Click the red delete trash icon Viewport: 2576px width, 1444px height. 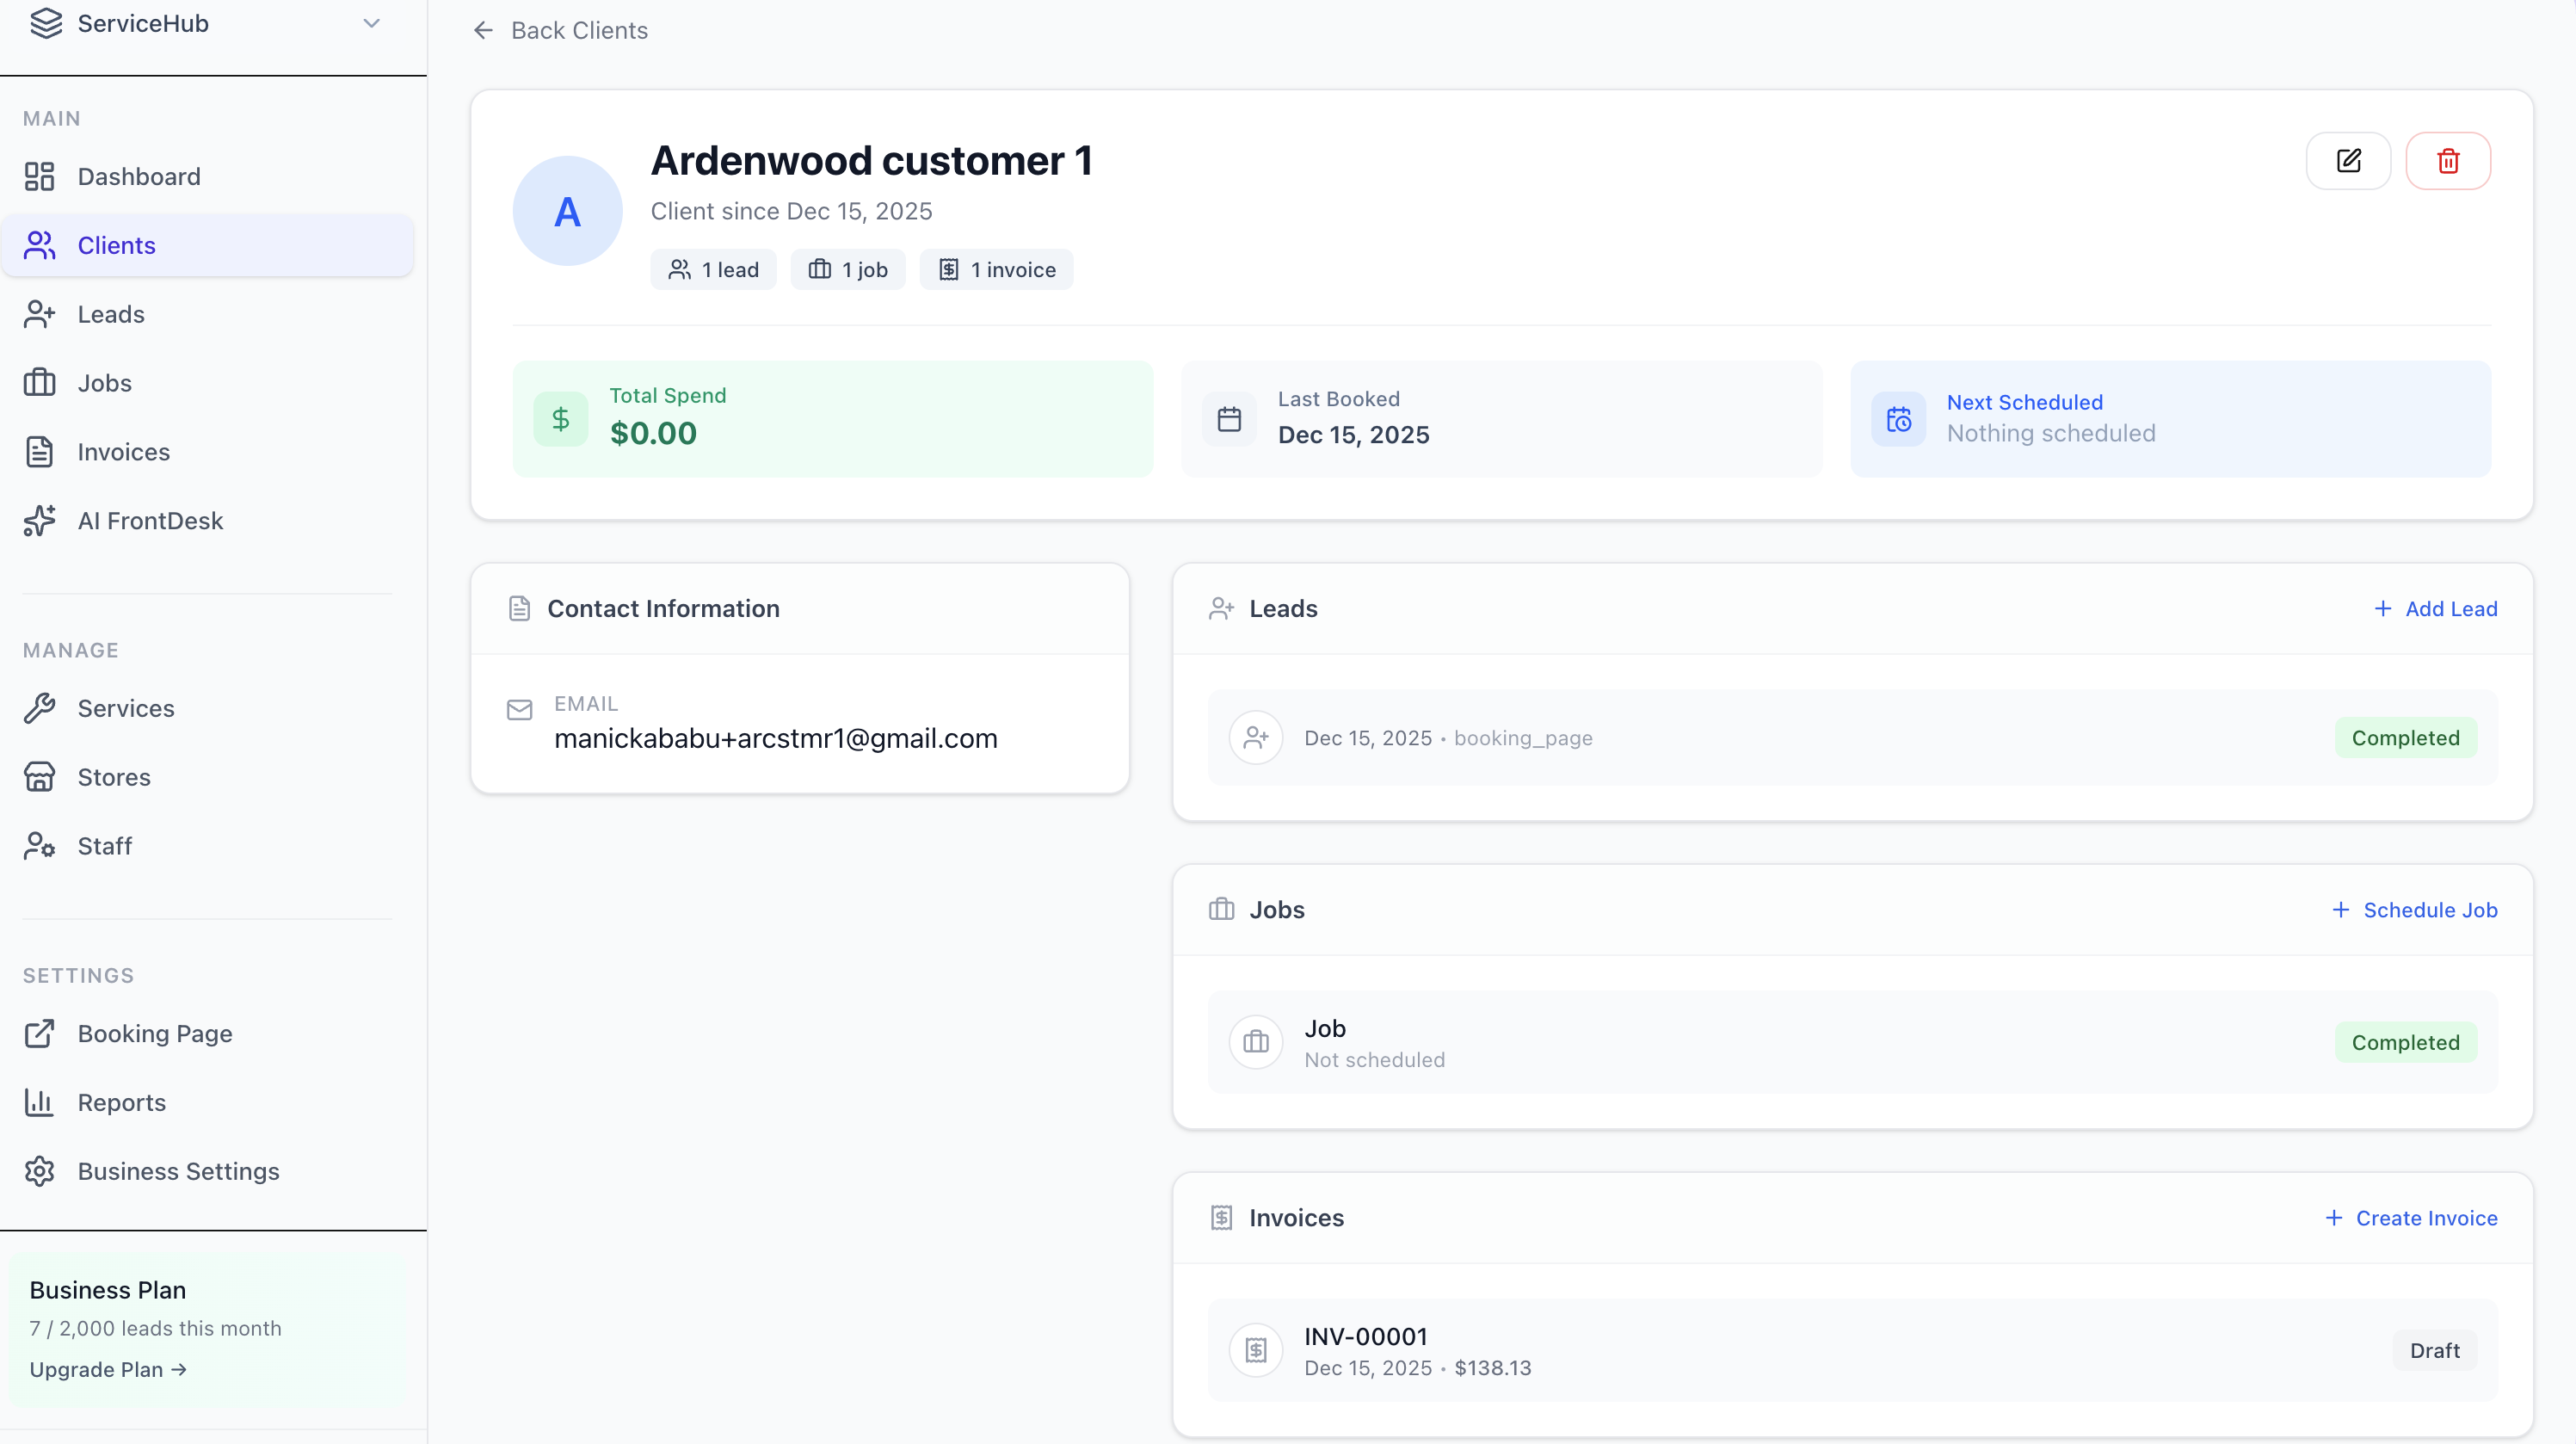[2447, 161]
